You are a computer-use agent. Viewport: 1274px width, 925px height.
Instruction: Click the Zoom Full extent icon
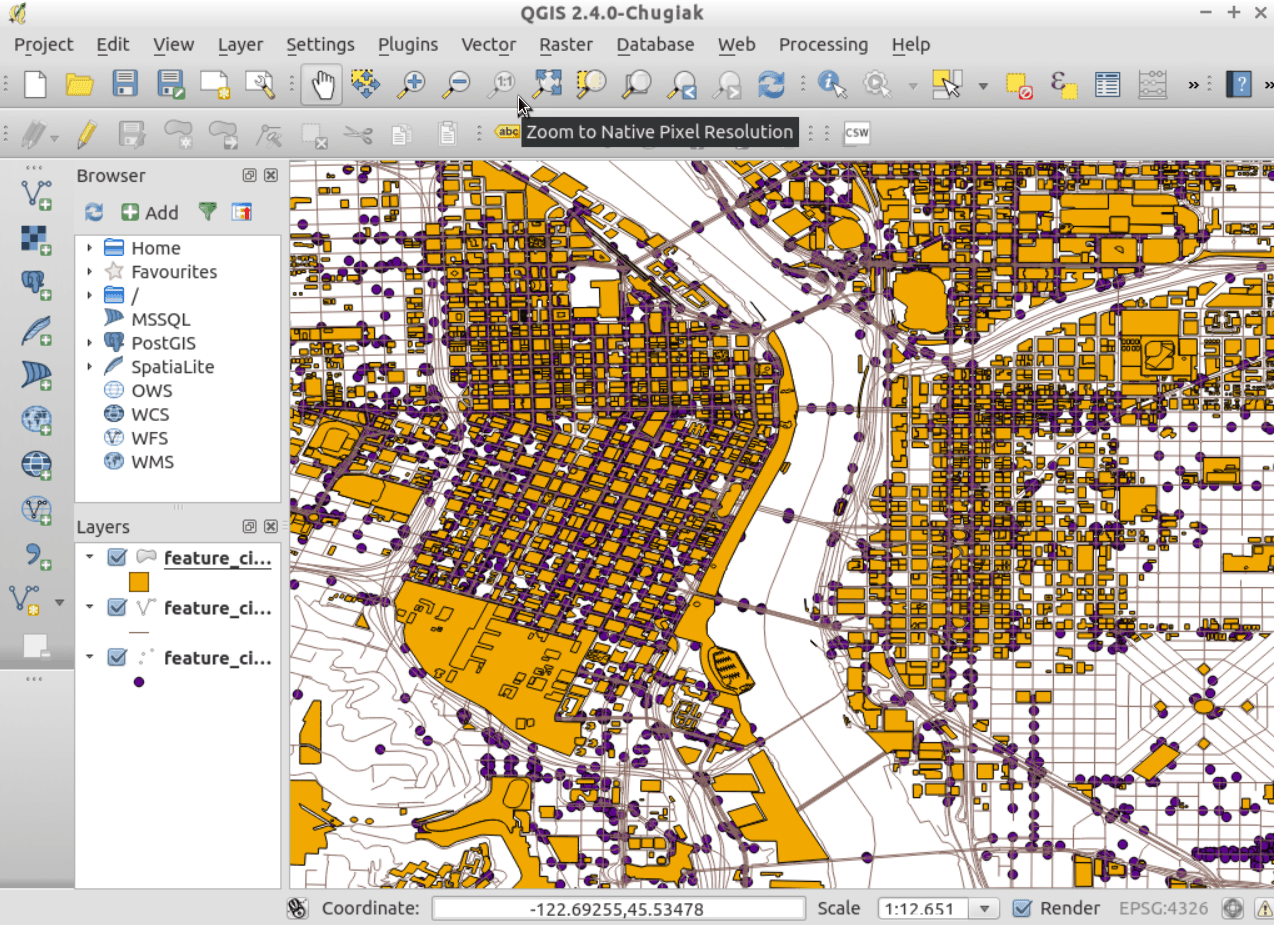(546, 85)
